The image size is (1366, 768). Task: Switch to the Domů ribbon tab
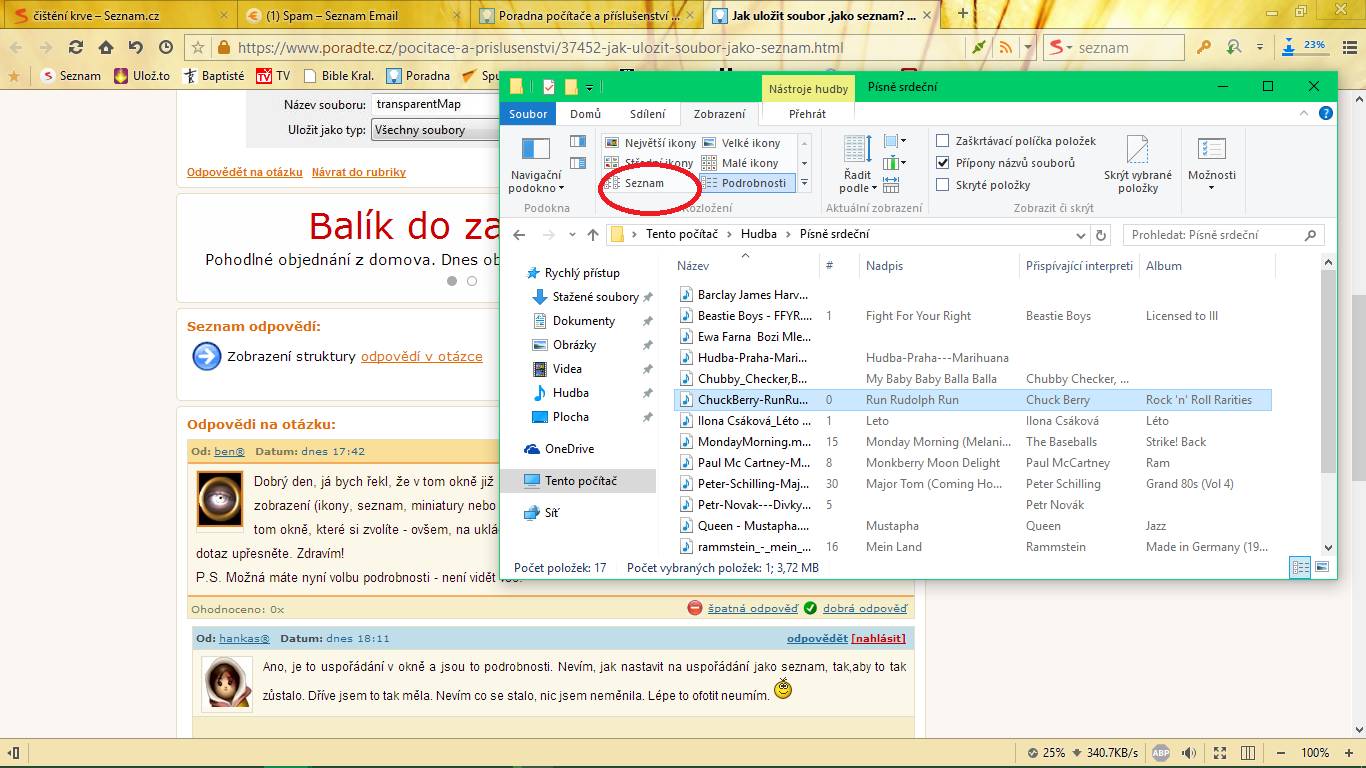click(x=585, y=114)
